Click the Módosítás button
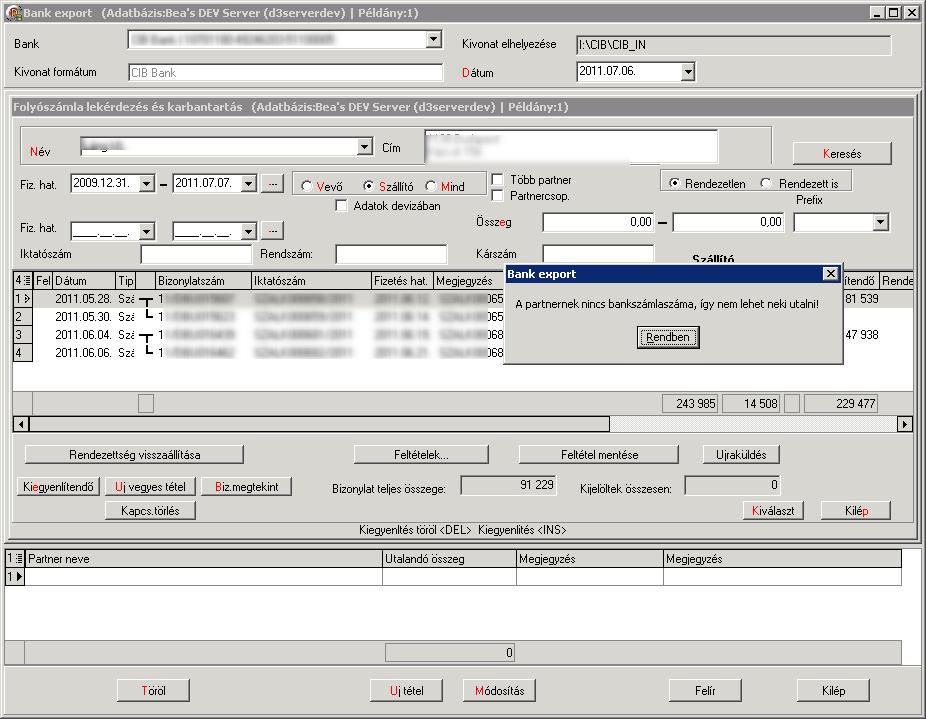The image size is (926, 719). (499, 690)
